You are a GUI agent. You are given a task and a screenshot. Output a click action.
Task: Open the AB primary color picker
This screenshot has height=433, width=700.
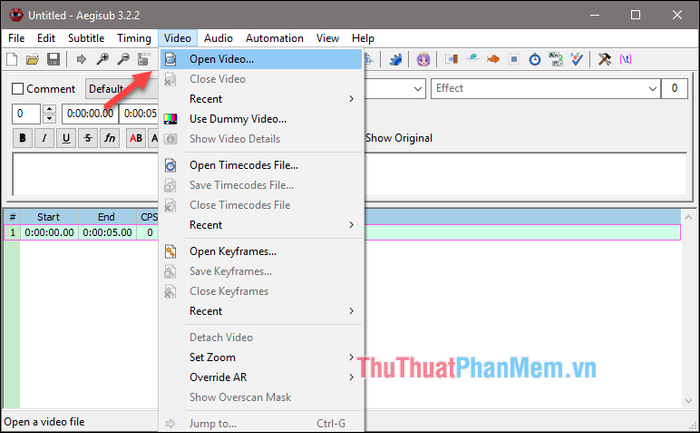(x=136, y=138)
